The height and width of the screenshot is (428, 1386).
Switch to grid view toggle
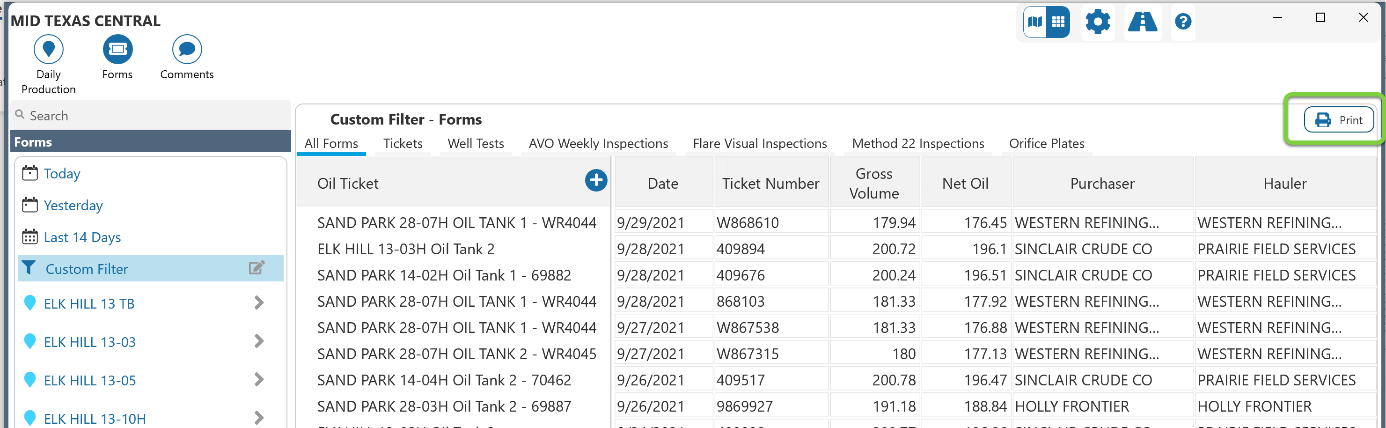[1057, 21]
